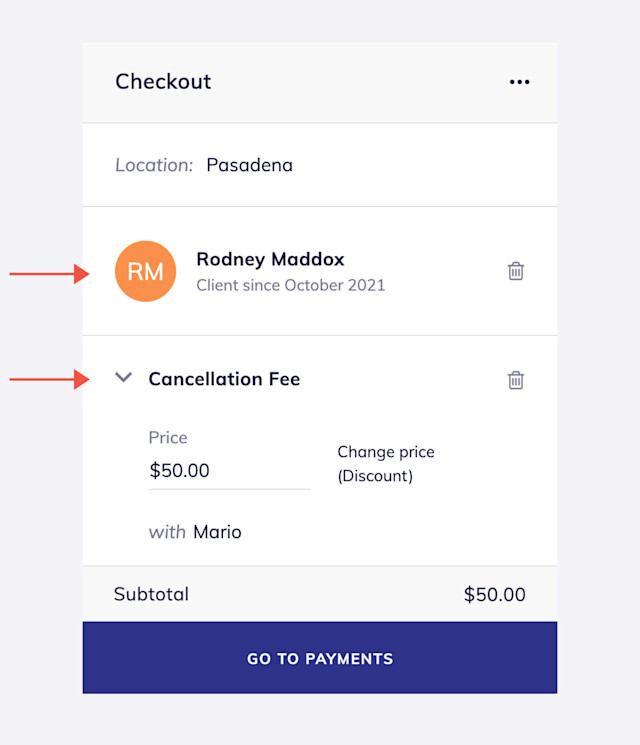Click the word 'with' before Mario
The width and height of the screenshot is (640, 745).
(x=167, y=532)
